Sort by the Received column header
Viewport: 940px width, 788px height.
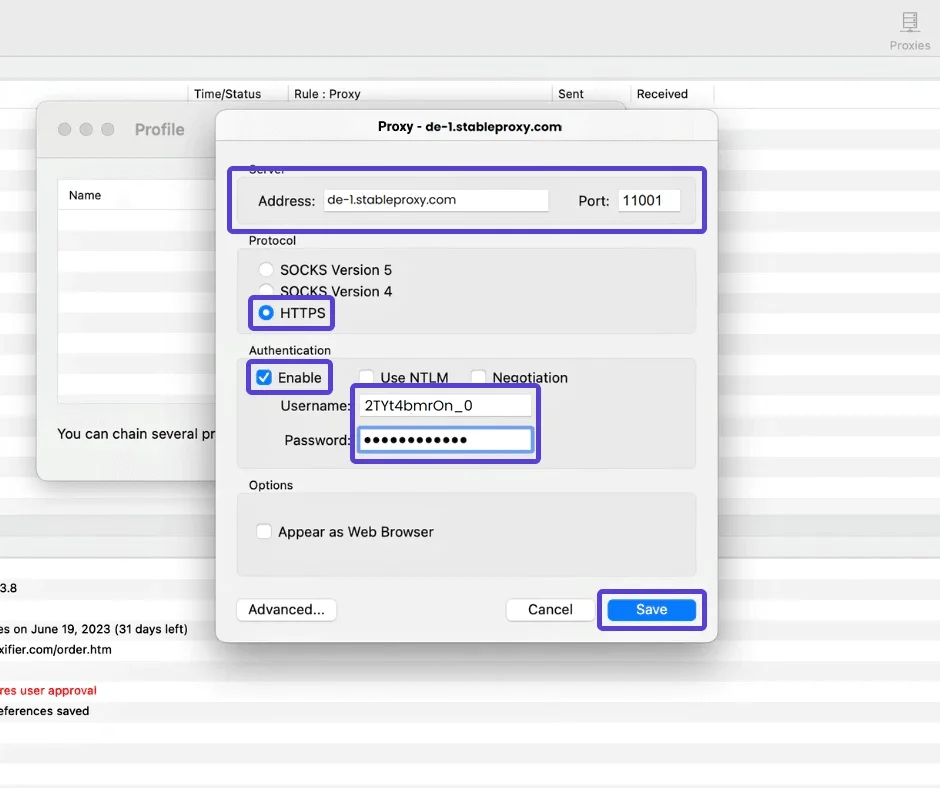point(662,94)
